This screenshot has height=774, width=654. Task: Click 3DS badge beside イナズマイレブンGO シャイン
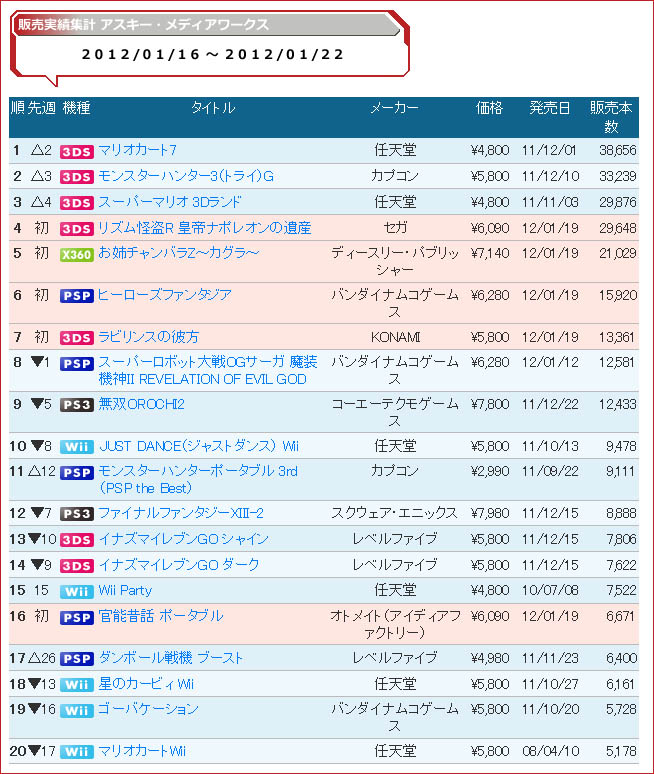click(x=77, y=540)
